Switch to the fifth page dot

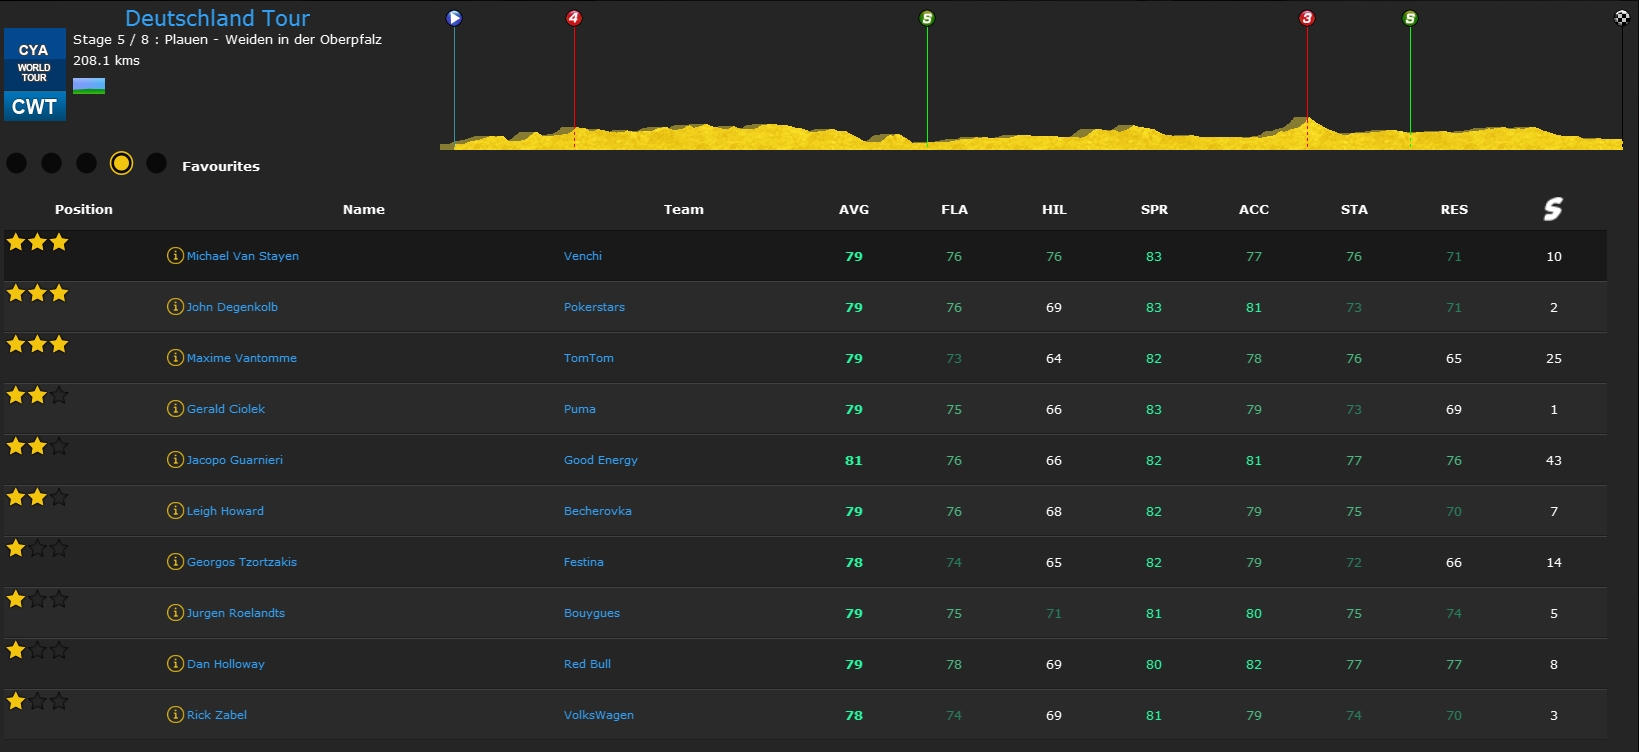pyautogui.click(x=156, y=163)
